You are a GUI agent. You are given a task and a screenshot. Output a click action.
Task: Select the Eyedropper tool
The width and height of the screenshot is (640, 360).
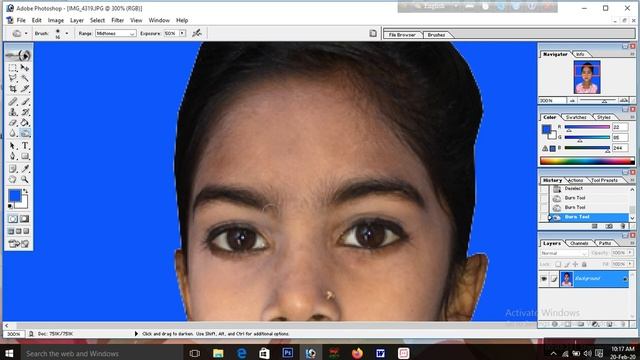tap(25, 169)
